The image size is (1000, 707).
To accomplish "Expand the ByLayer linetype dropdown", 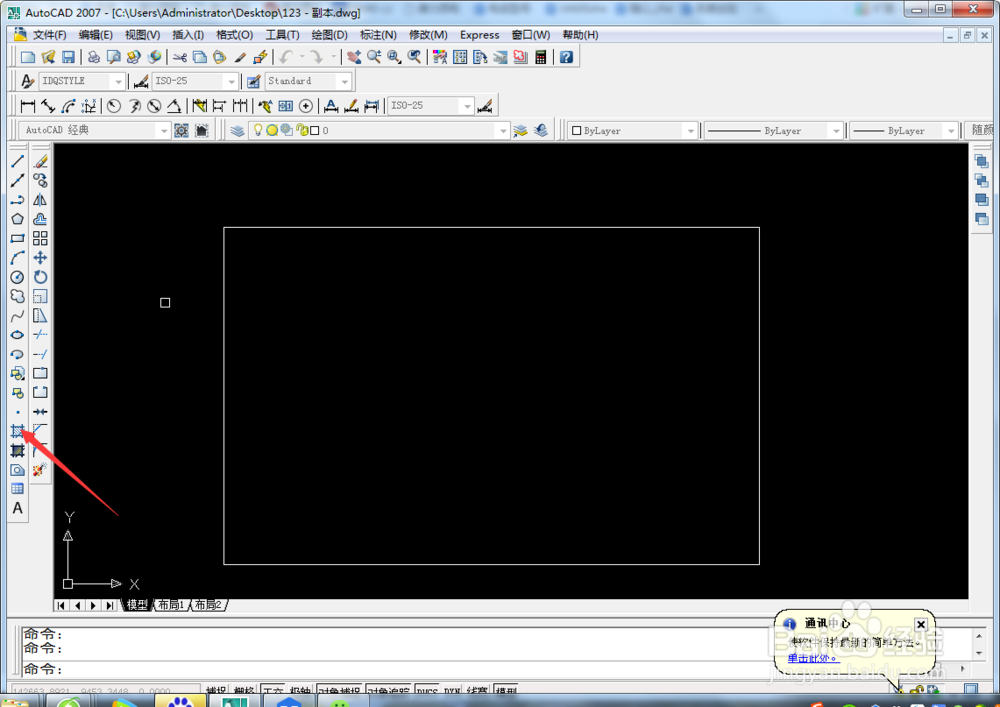I will click(836, 131).
